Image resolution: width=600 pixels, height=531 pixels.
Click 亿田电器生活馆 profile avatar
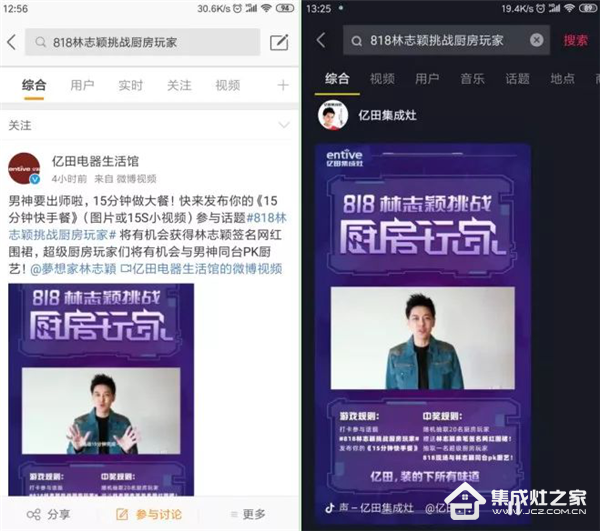coord(24,169)
